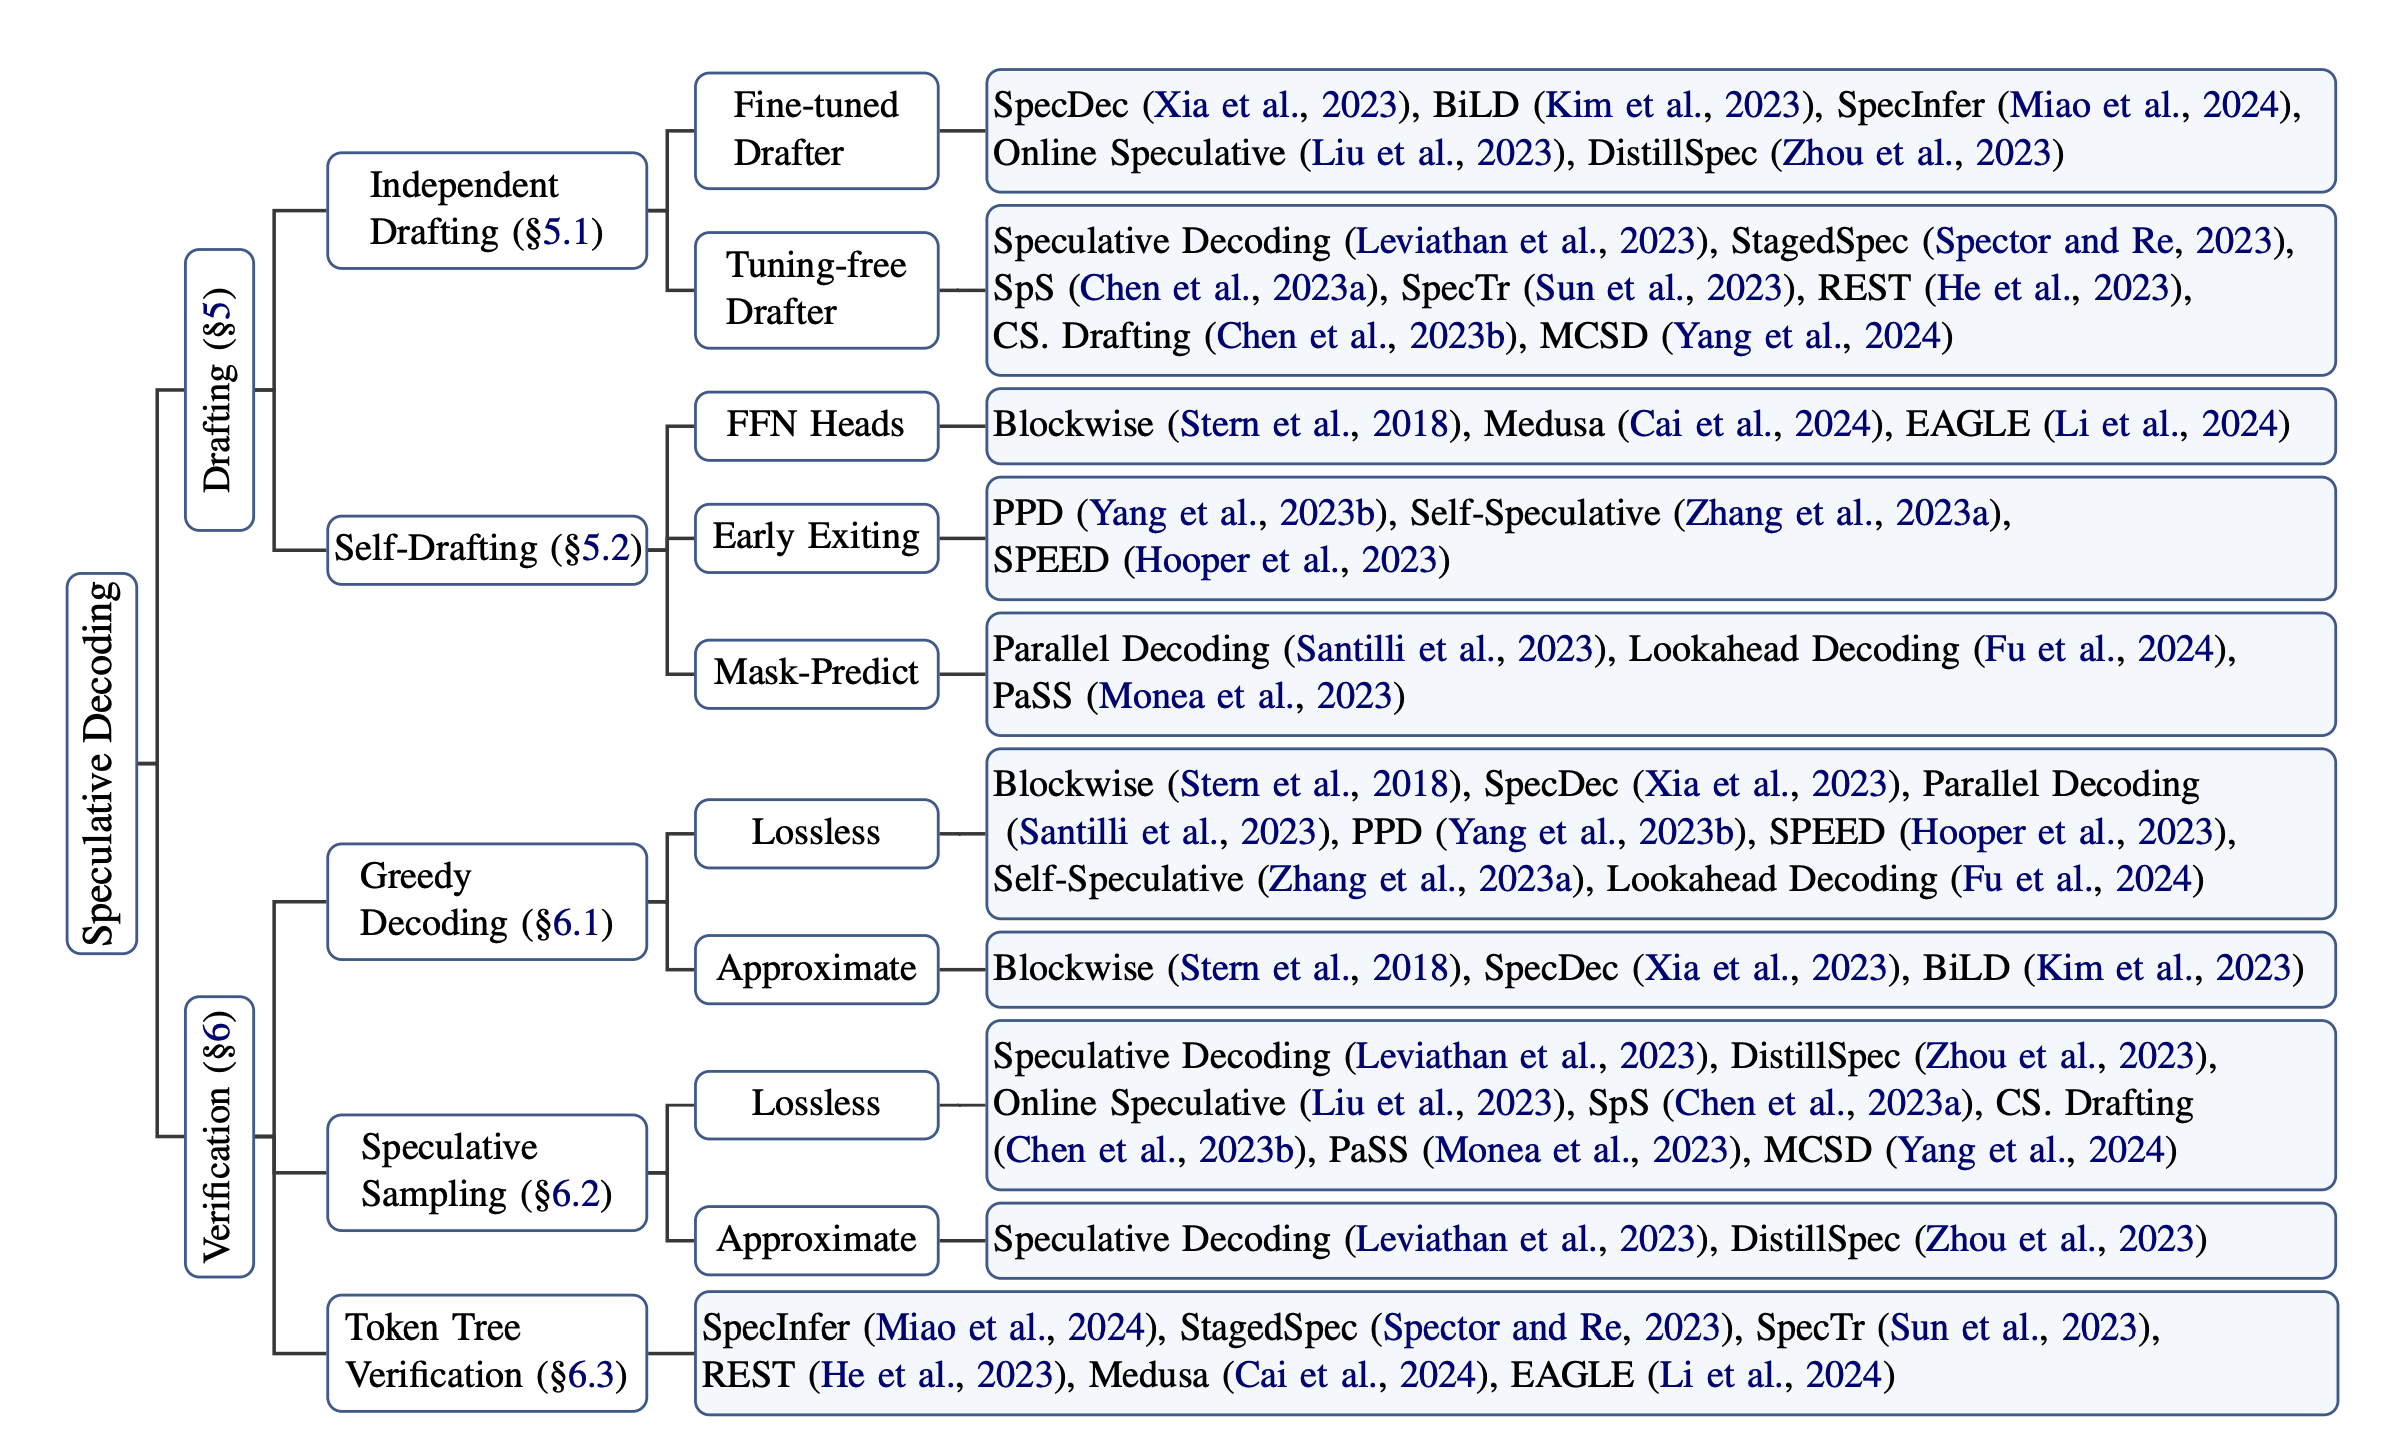Open Zhang et al., 2023a citation in Early Exiting row
This screenshot has height=1454, width=2402.
(1837, 514)
